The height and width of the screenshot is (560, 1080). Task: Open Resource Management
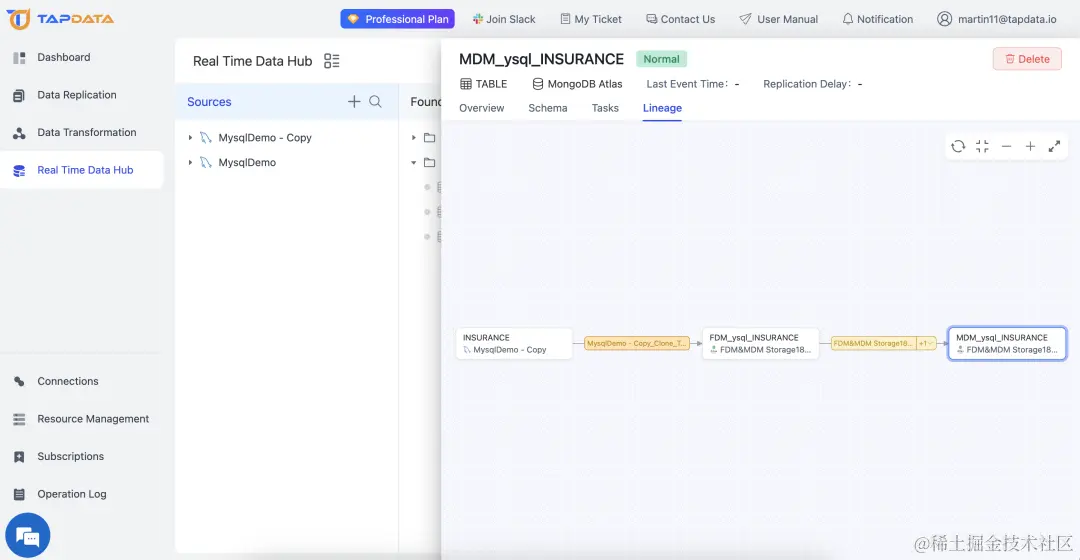93,419
